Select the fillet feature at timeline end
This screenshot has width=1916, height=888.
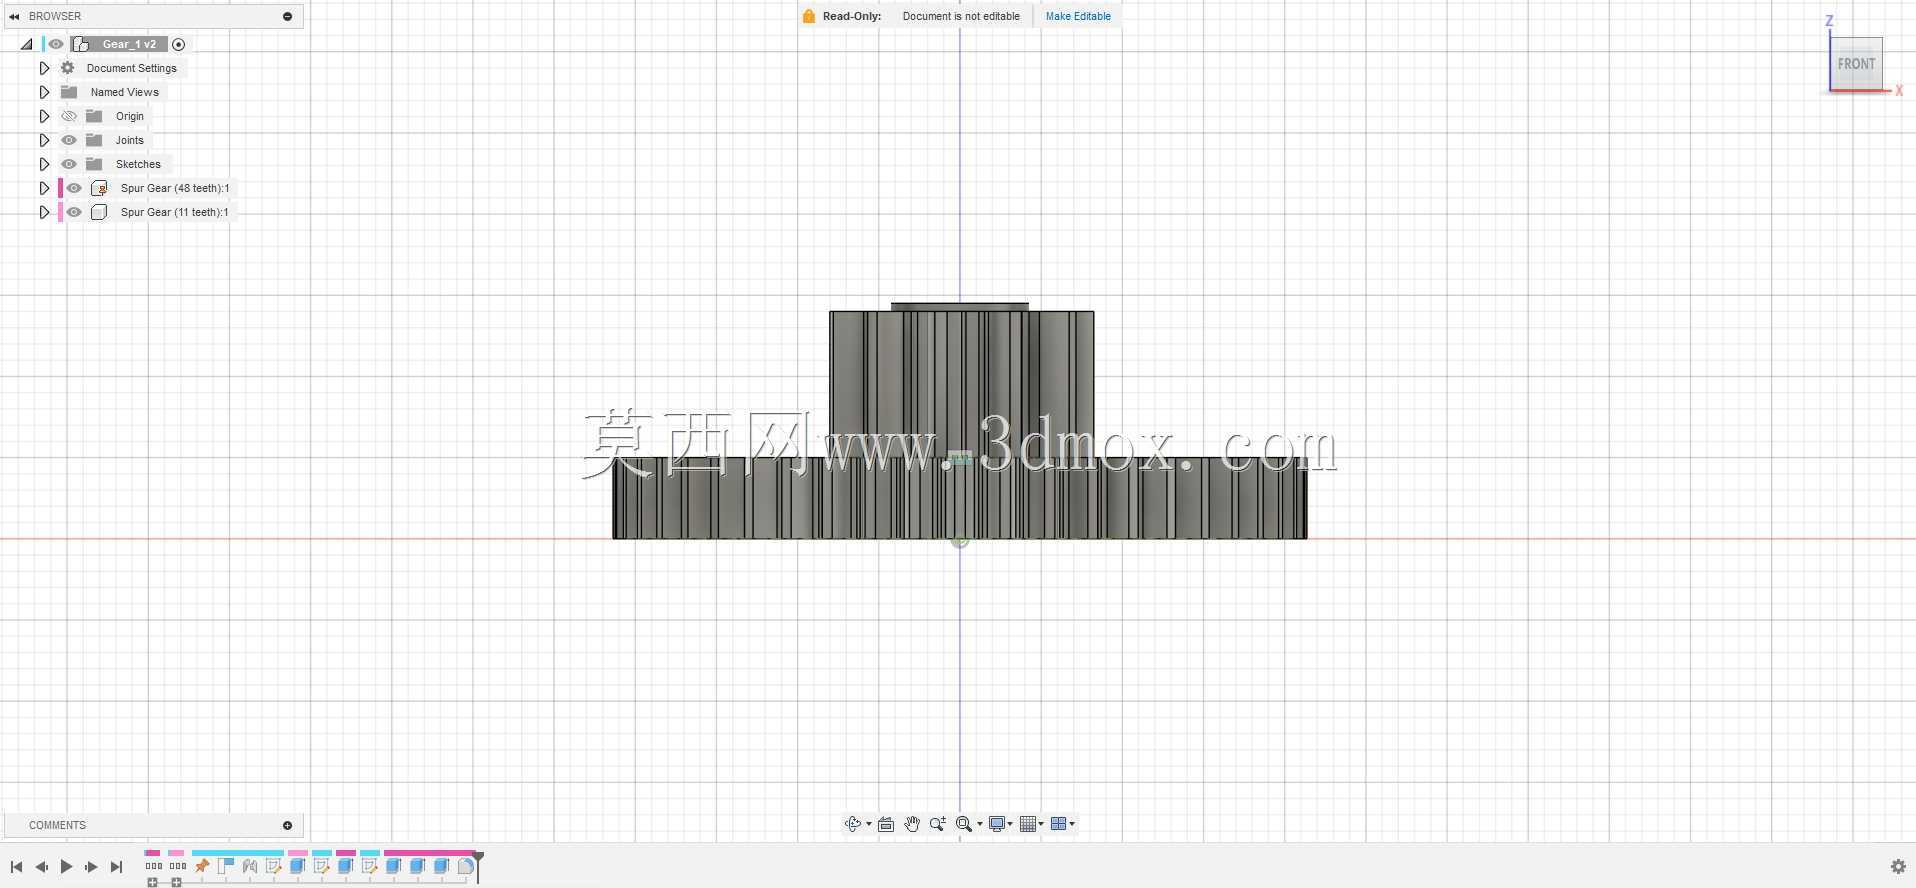[x=466, y=866]
